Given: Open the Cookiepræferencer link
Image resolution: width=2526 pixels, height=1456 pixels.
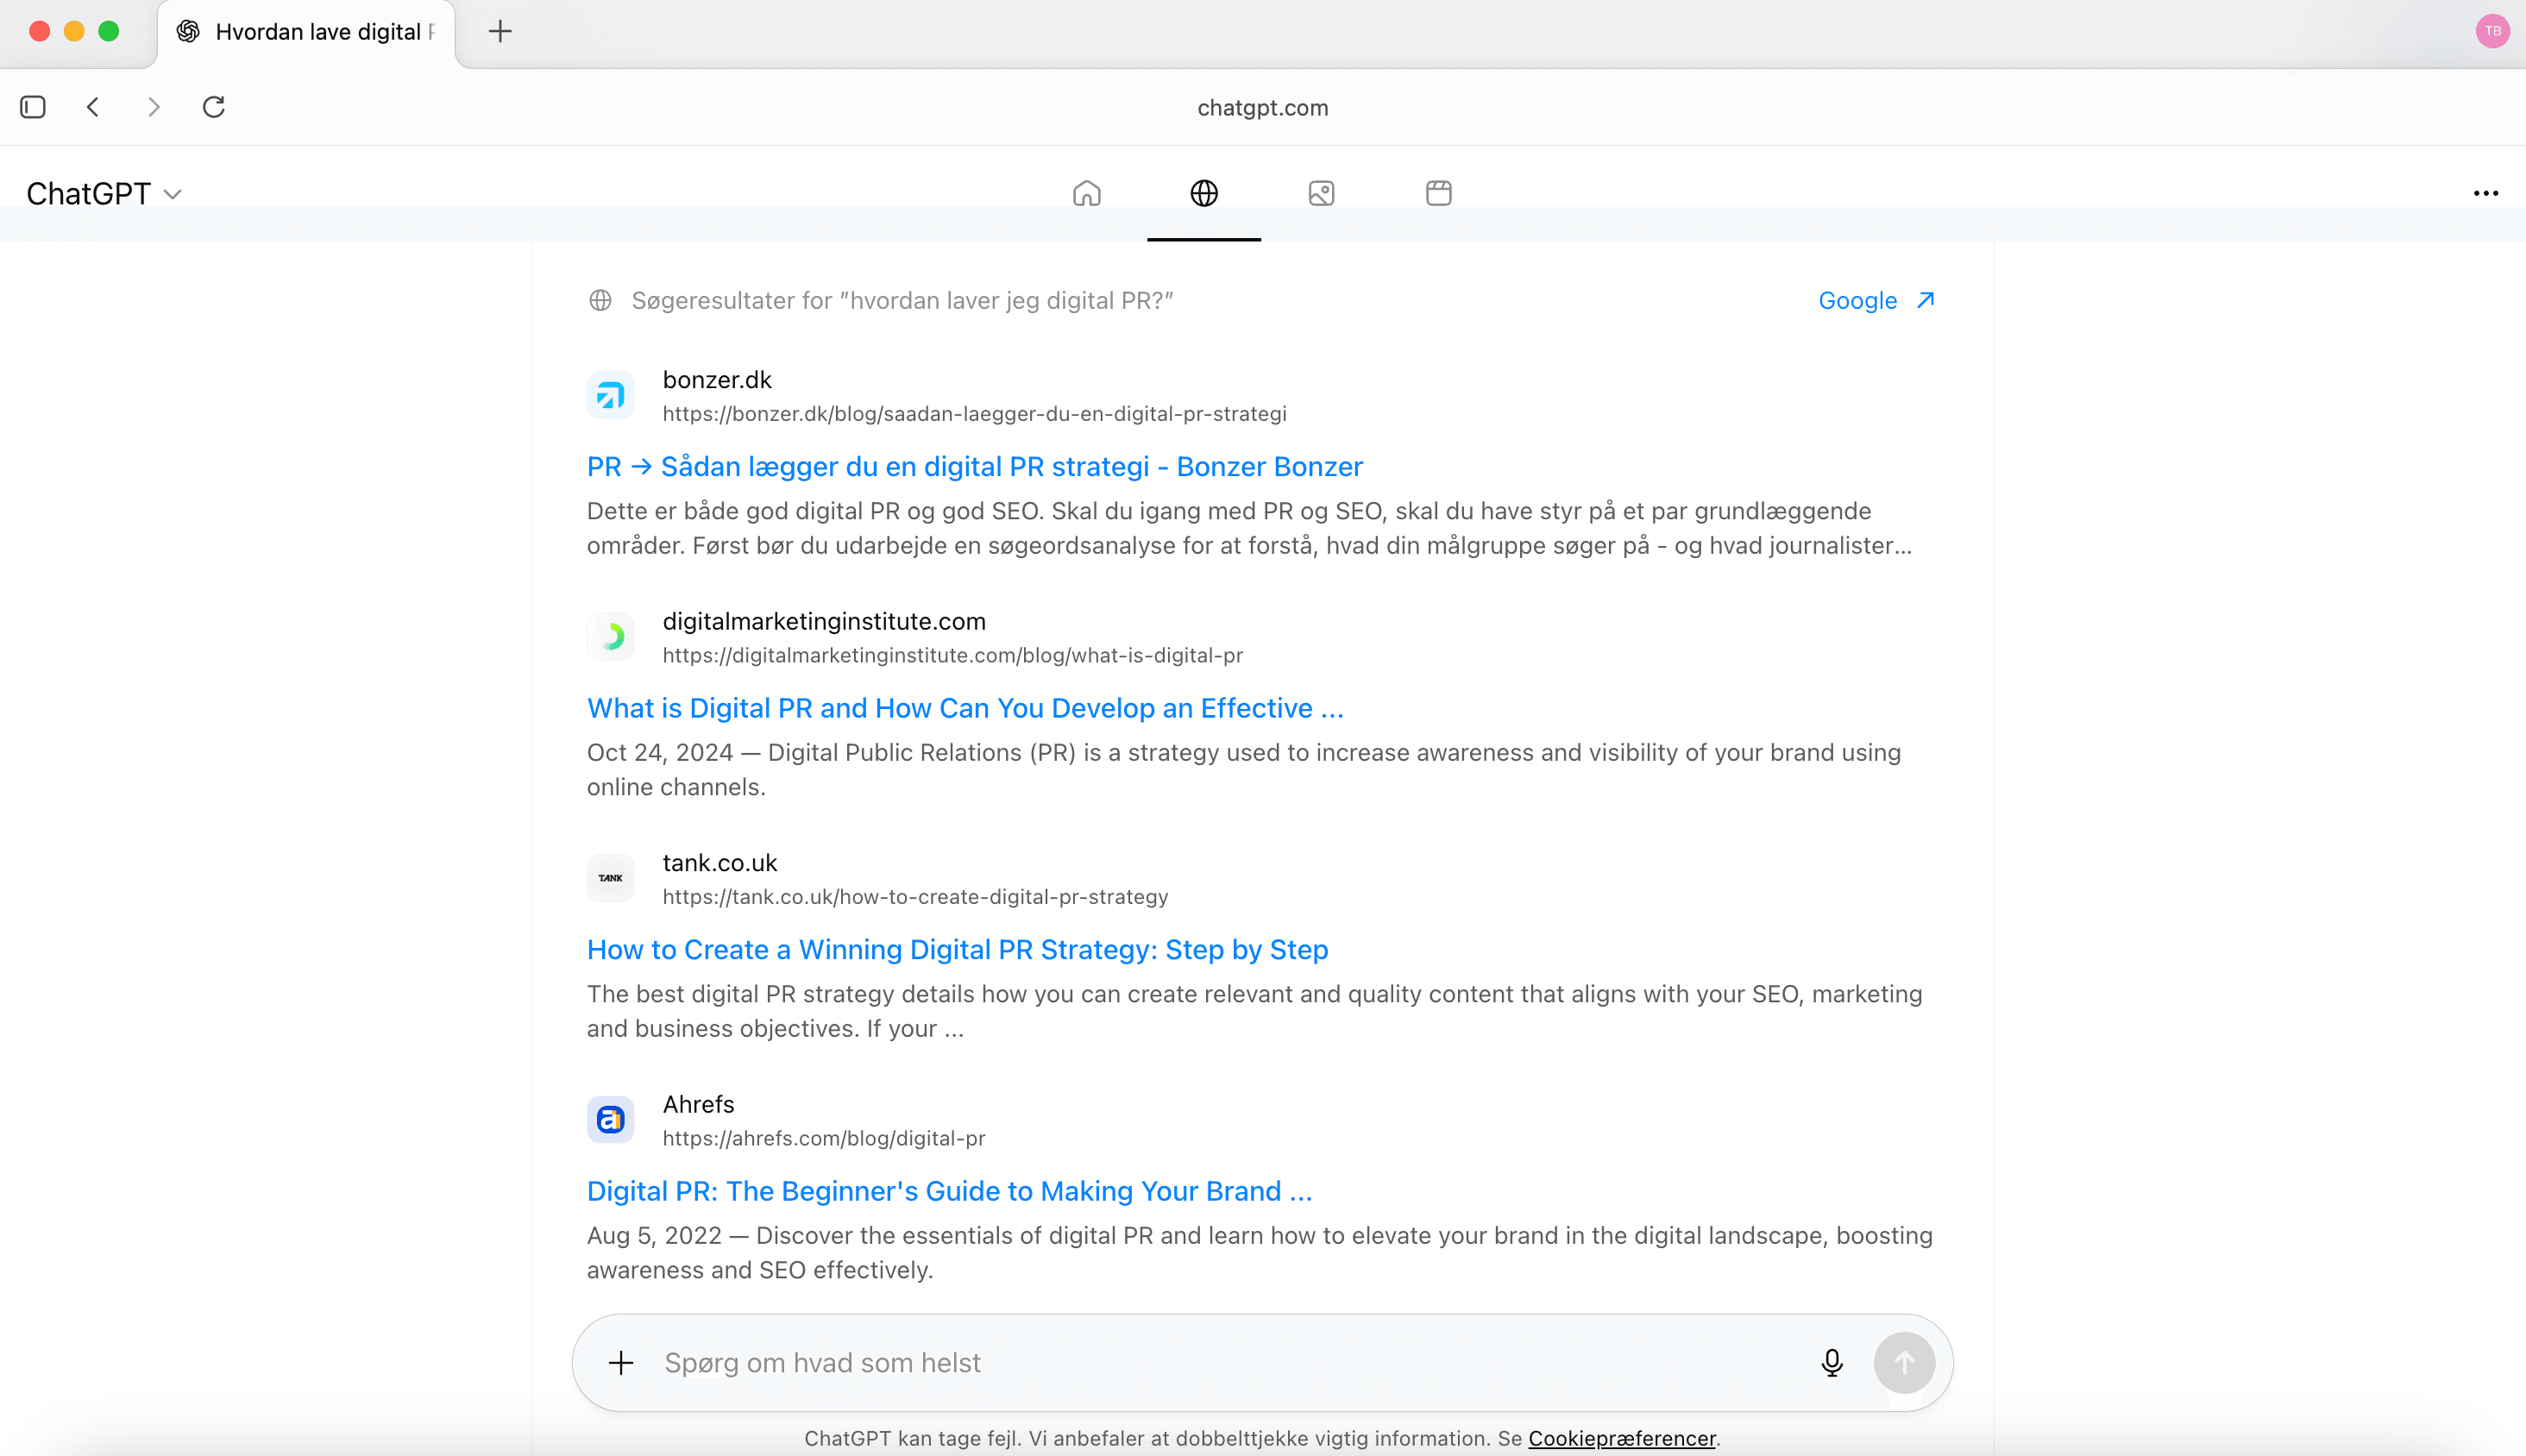Looking at the screenshot, I should point(1621,1438).
